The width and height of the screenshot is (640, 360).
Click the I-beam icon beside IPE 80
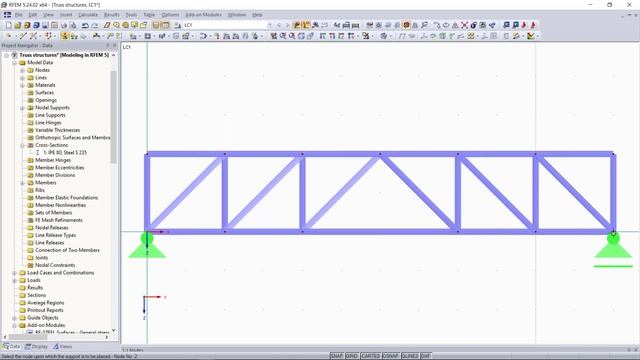[38, 153]
